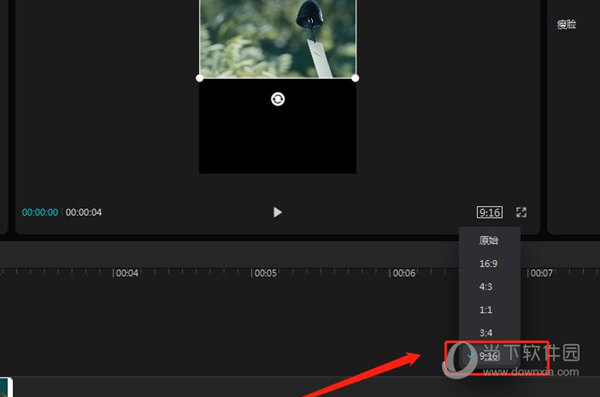The height and width of the screenshot is (397, 600).
Task: Click the total duration 00:00:04 label
Action: [x=84, y=212]
